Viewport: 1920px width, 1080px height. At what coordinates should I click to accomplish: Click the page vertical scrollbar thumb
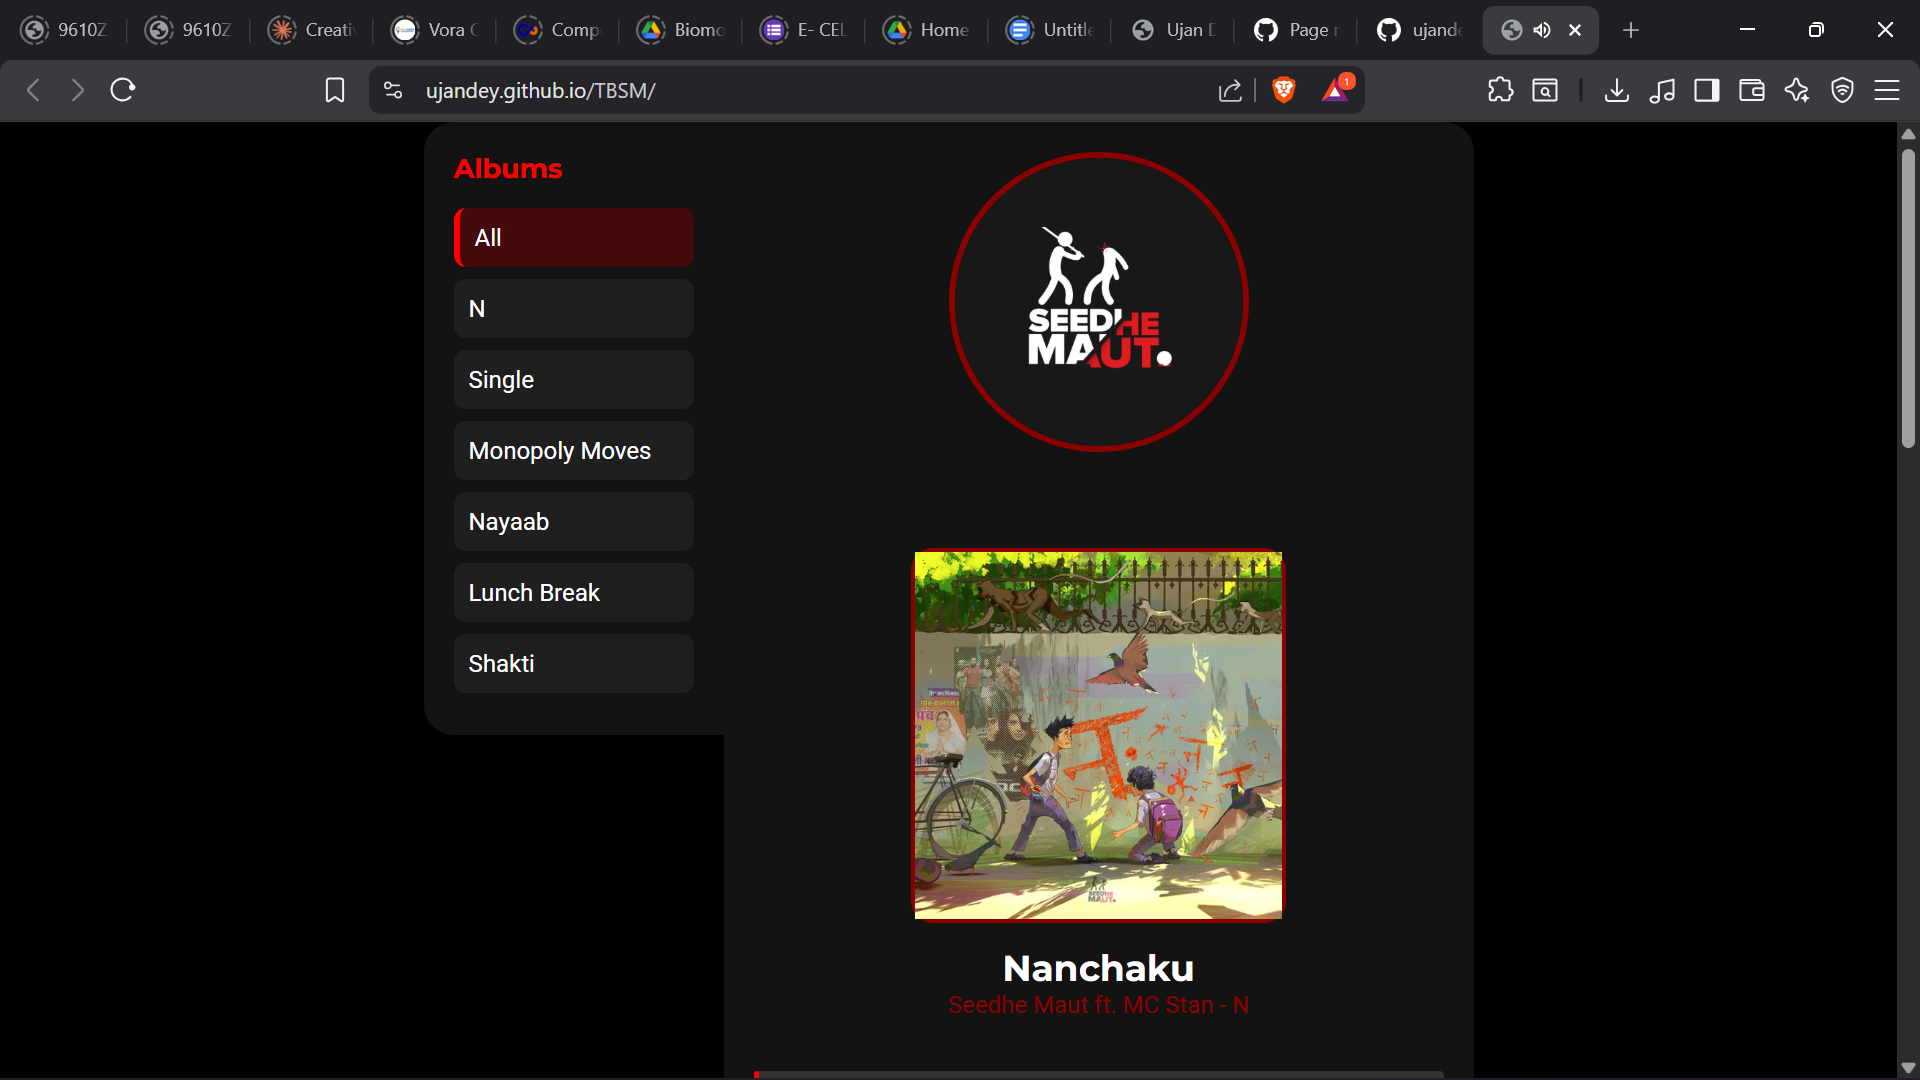(x=1908, y=297)
